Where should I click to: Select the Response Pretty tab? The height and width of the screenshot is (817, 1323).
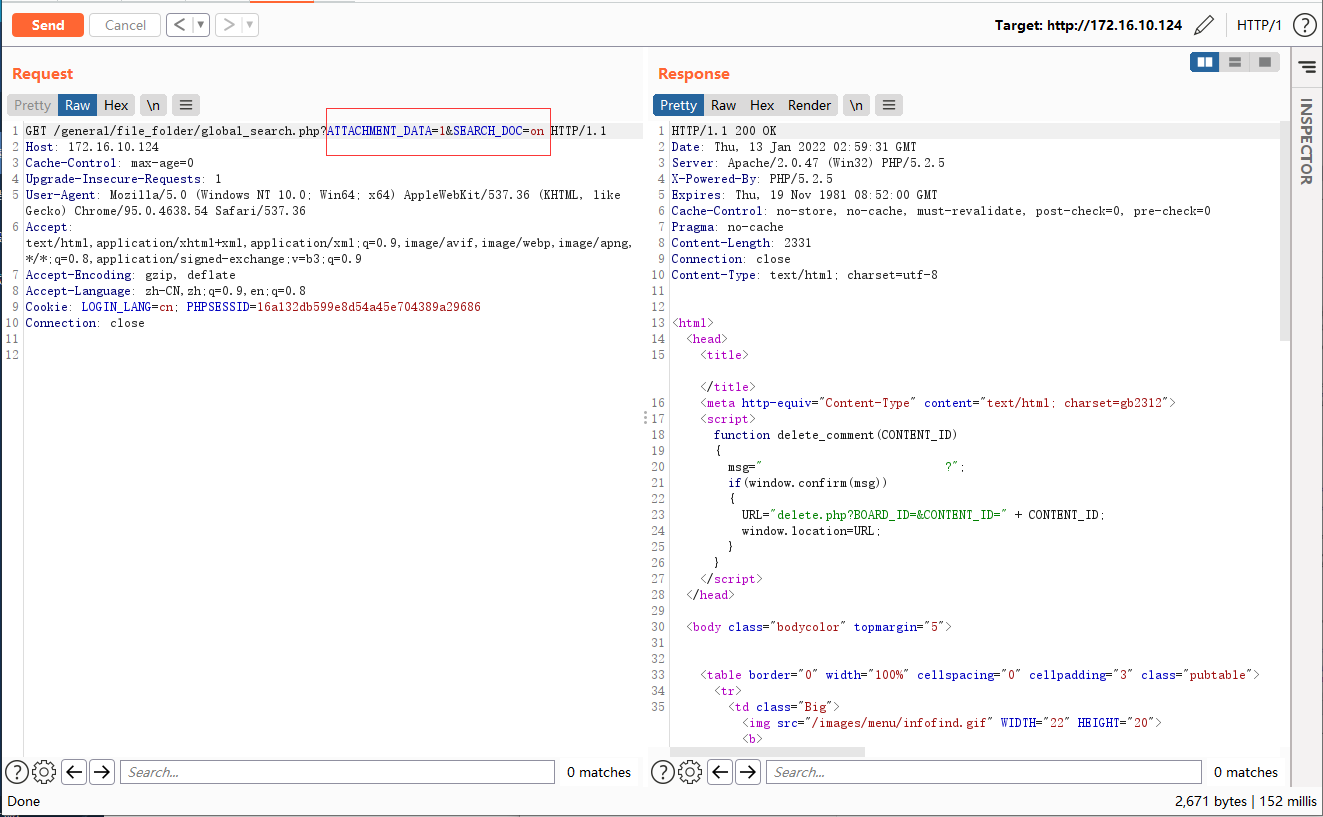point(678,105)
